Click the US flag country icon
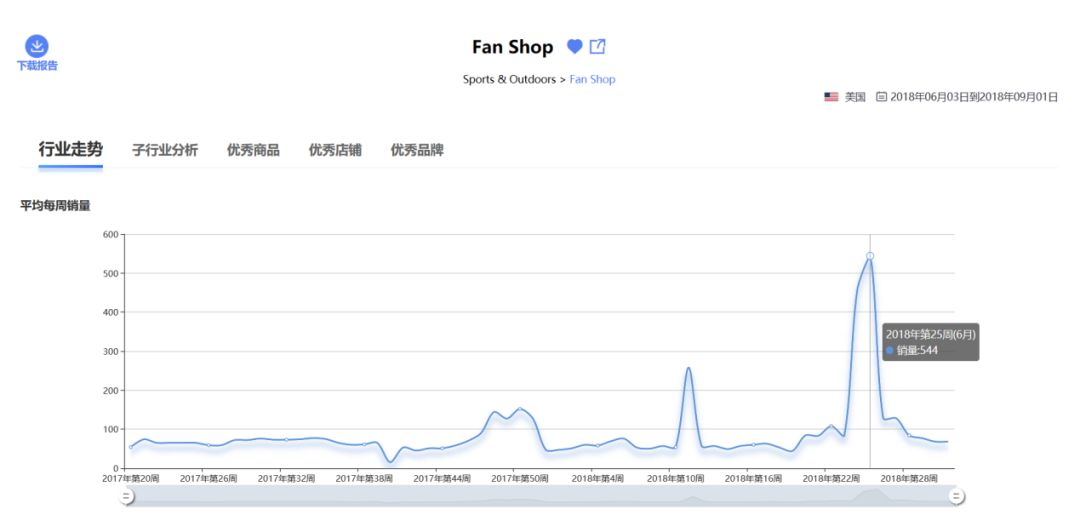Screen dimensions: 1080x515 pos(831,97)
